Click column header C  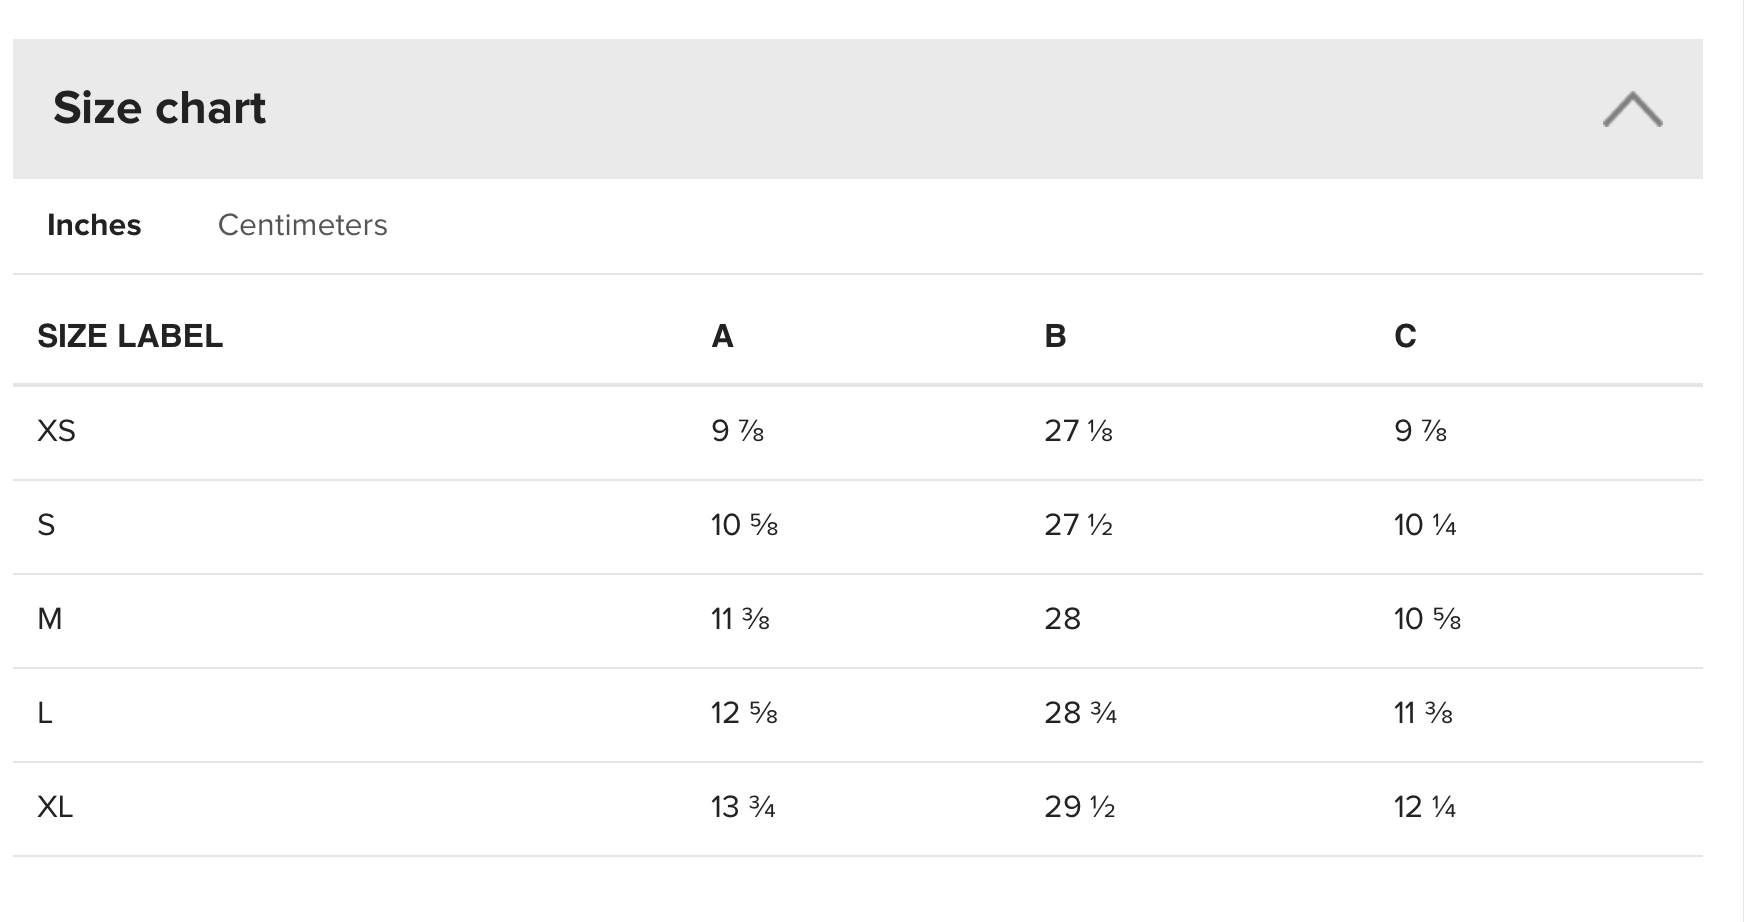tap(1405, 336)
